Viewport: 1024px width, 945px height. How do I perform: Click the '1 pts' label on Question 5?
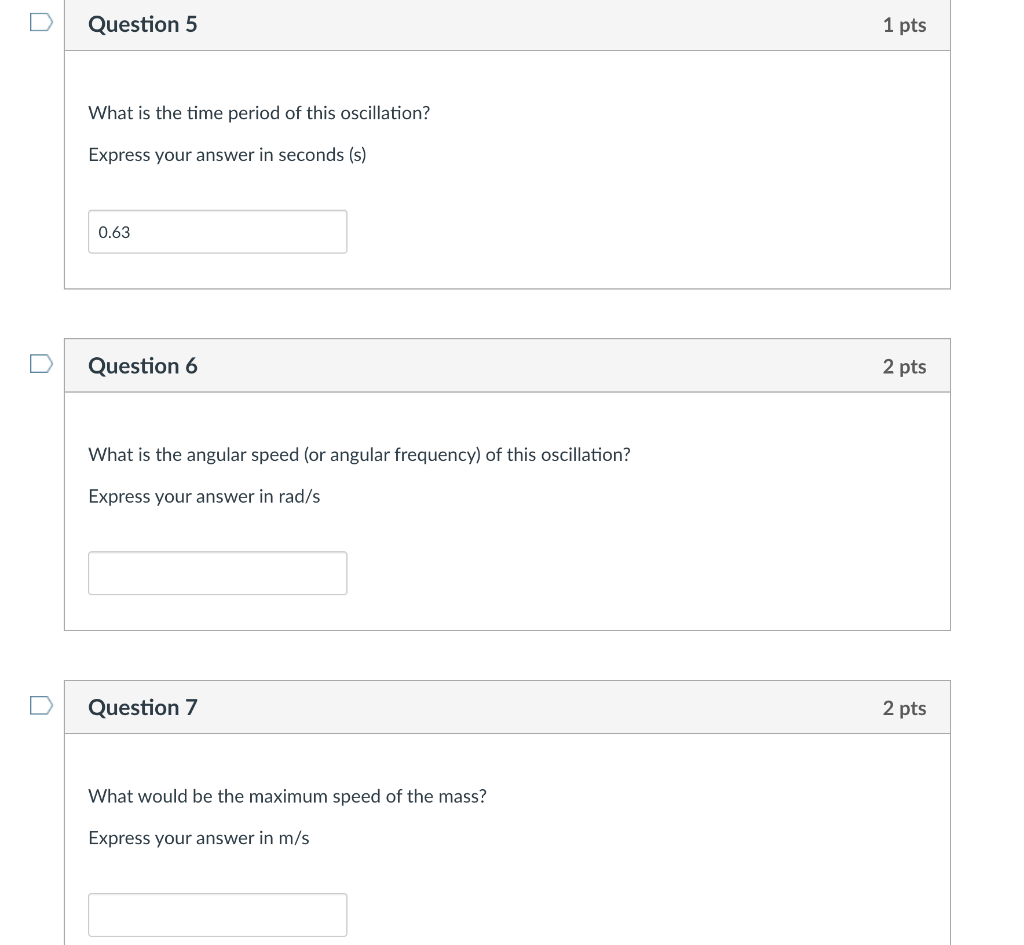pos(904,25)
